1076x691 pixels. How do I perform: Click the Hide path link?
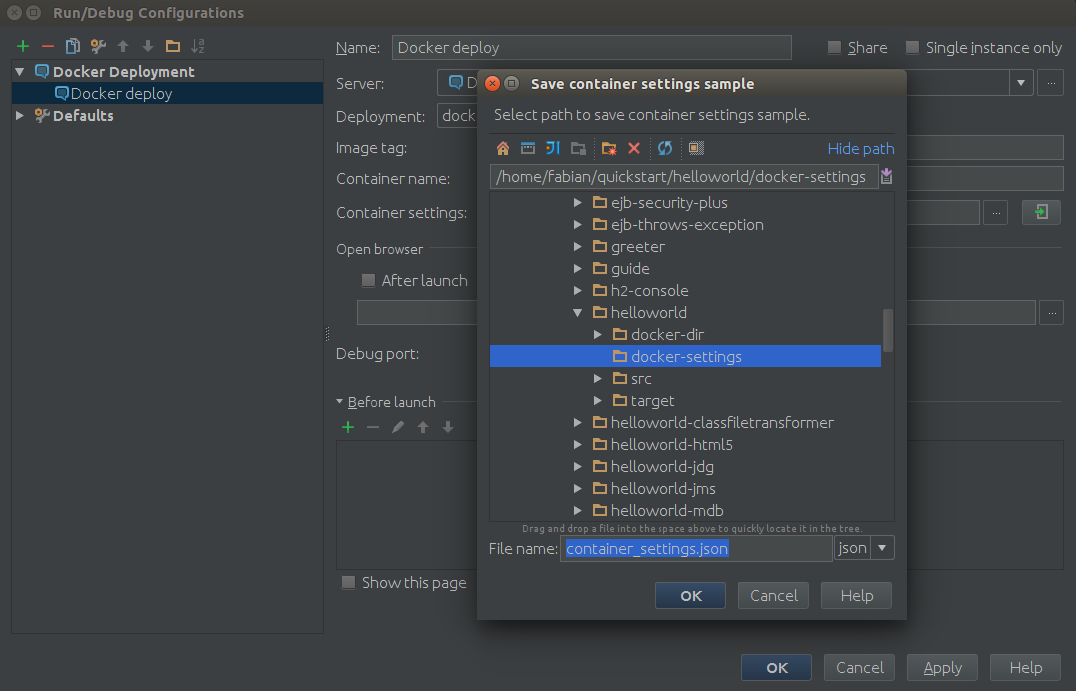coord(860,149)
